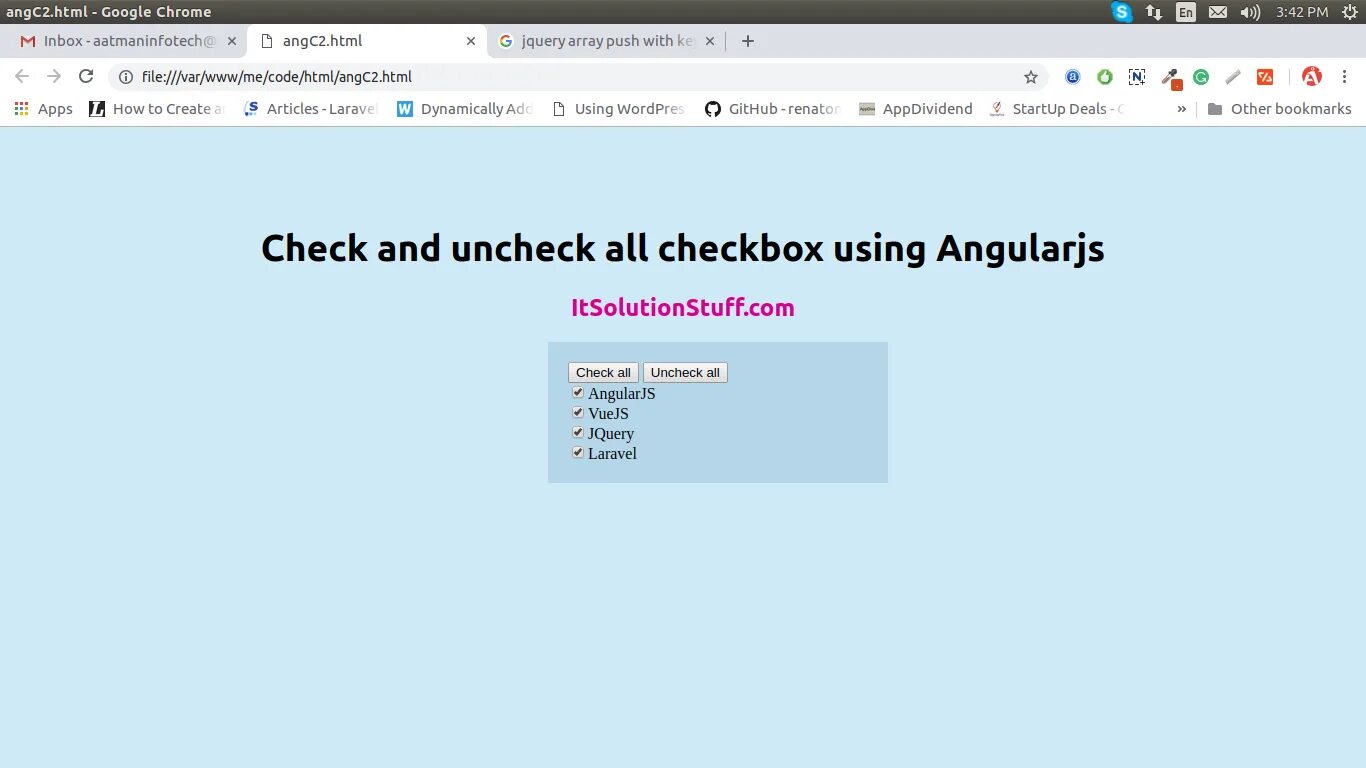The image size is (1366, 768).
Task: Click the browser forward arrow
Action: click(54, 77)
